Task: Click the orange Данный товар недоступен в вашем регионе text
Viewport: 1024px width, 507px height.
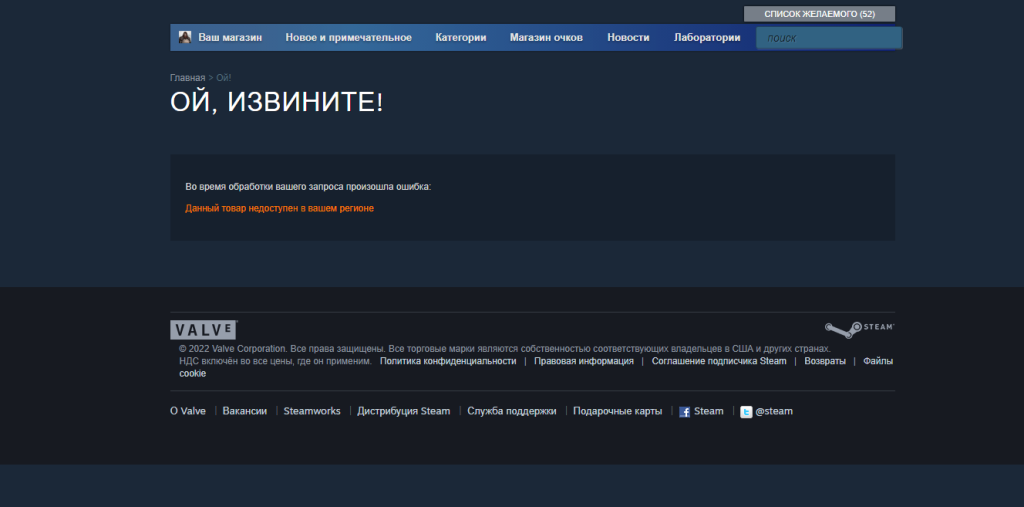Action: 280,208
